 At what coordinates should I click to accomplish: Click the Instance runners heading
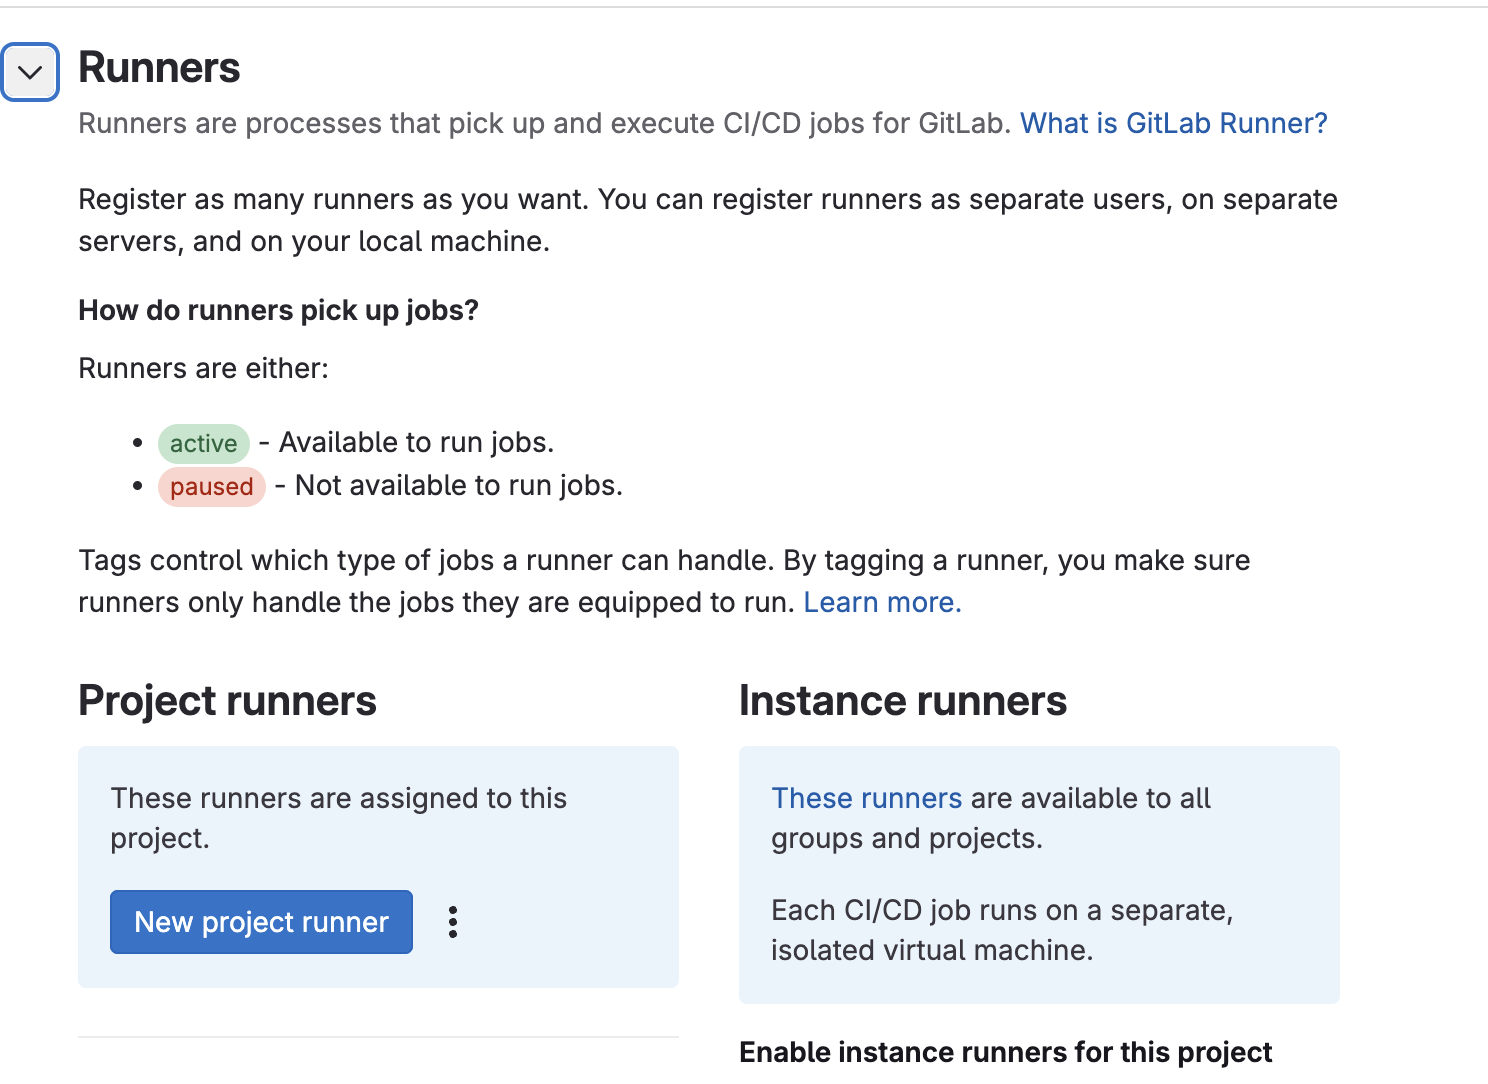[x=903, y=700]
